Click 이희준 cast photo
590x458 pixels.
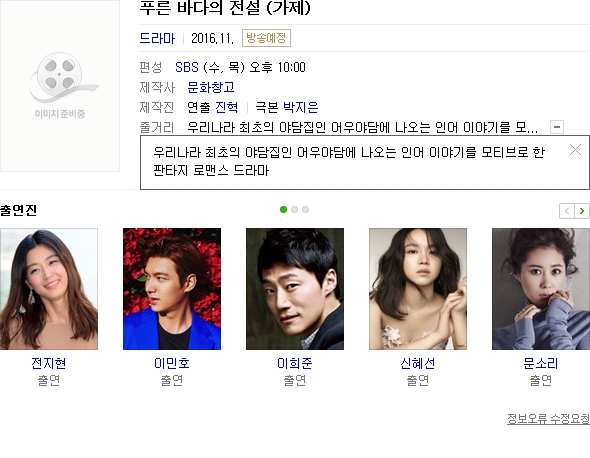[295, 289]
